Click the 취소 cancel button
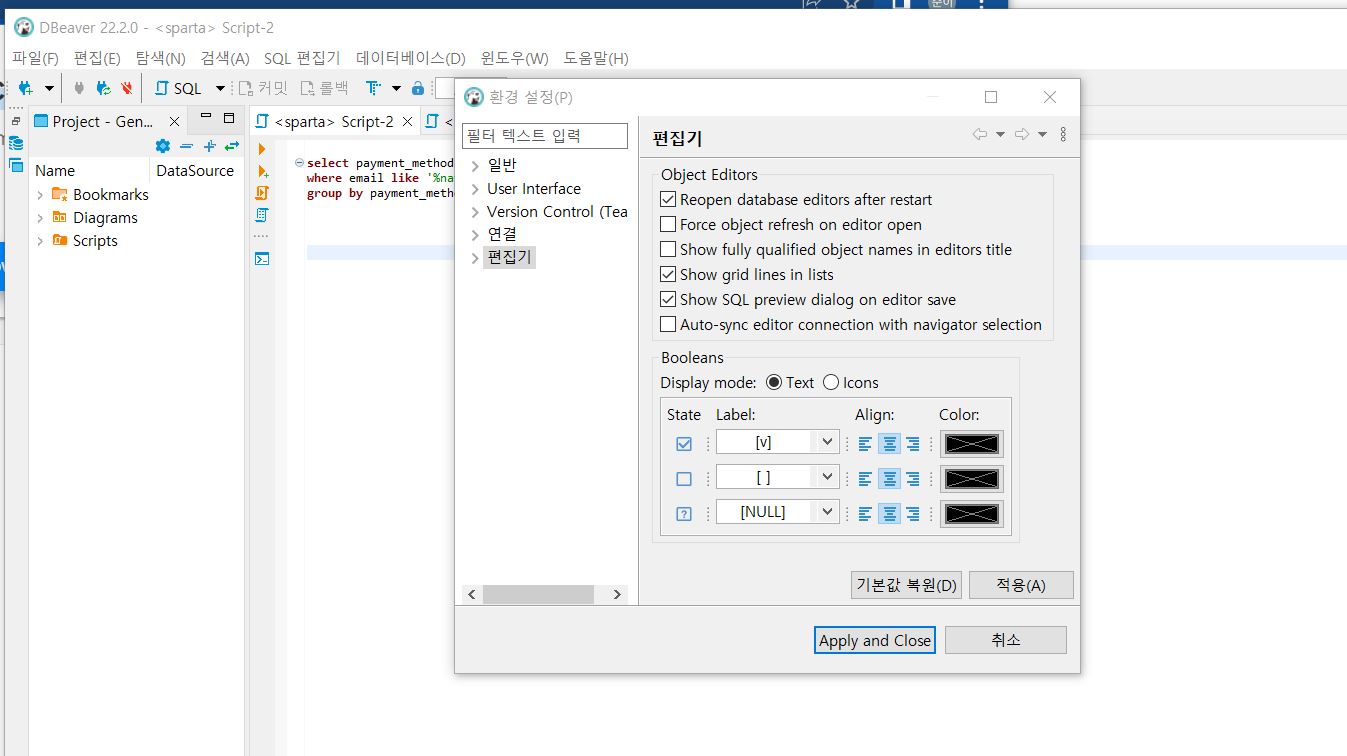 1006,641
